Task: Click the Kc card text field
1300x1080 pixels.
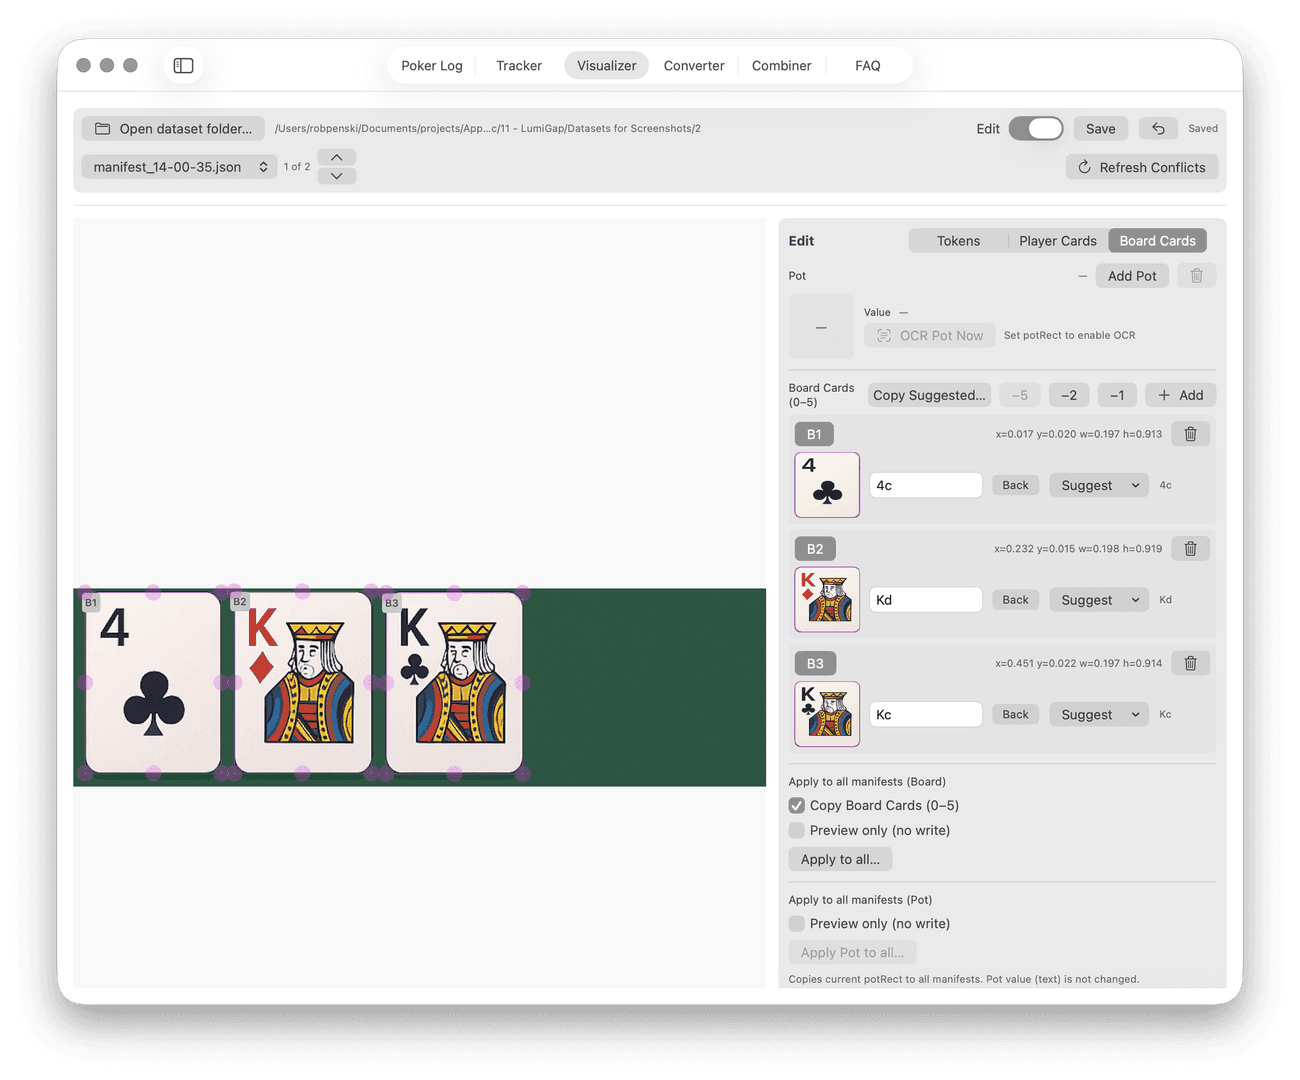Action: (x=926, y=714)
